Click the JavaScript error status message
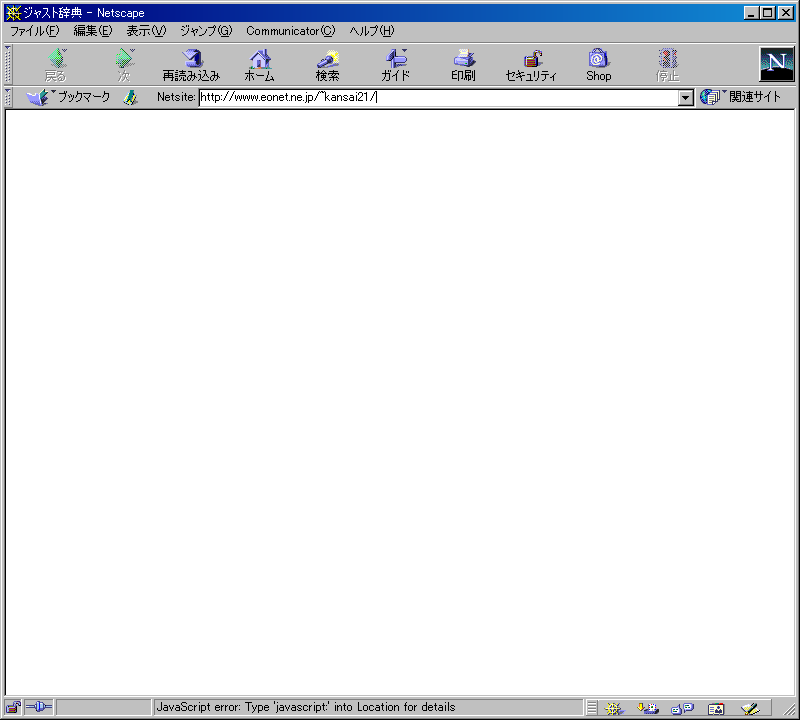This screenshot has width=800, height=720. tap(306, 707)
